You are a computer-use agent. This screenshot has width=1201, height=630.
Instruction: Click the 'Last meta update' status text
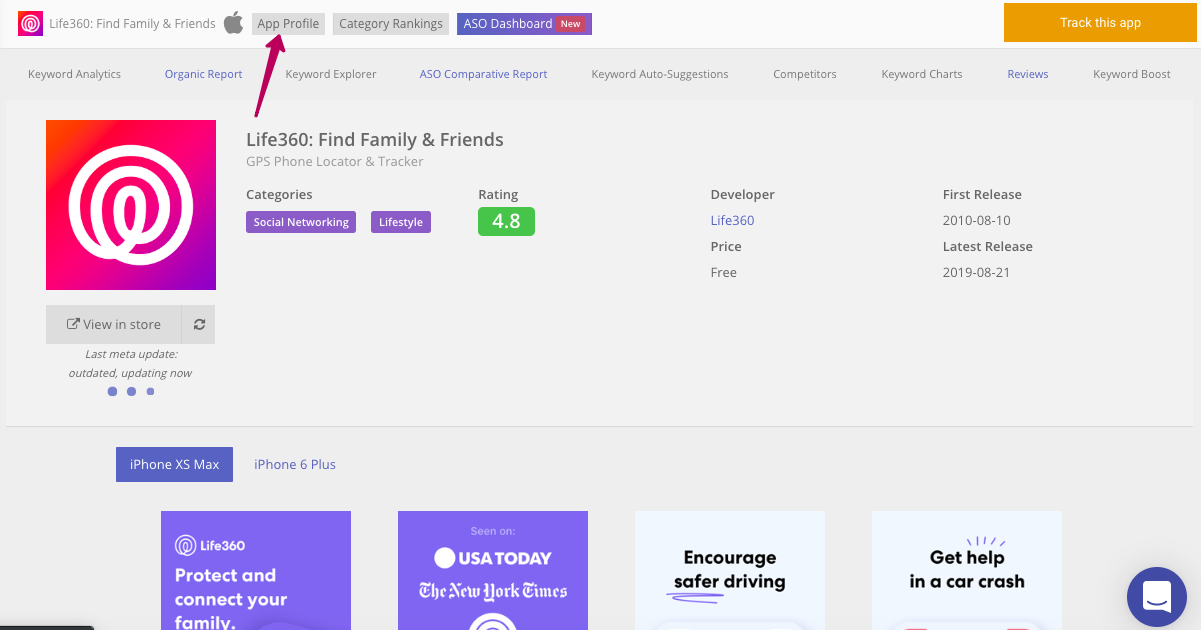[131, 363]
